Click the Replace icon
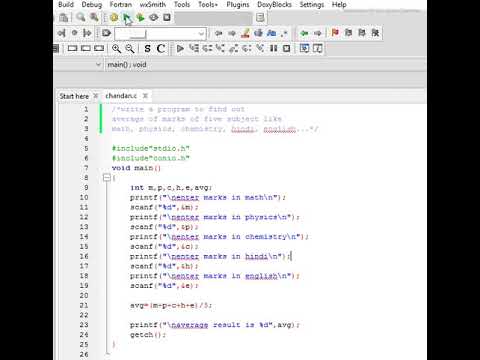 click(x=94, y=17)
